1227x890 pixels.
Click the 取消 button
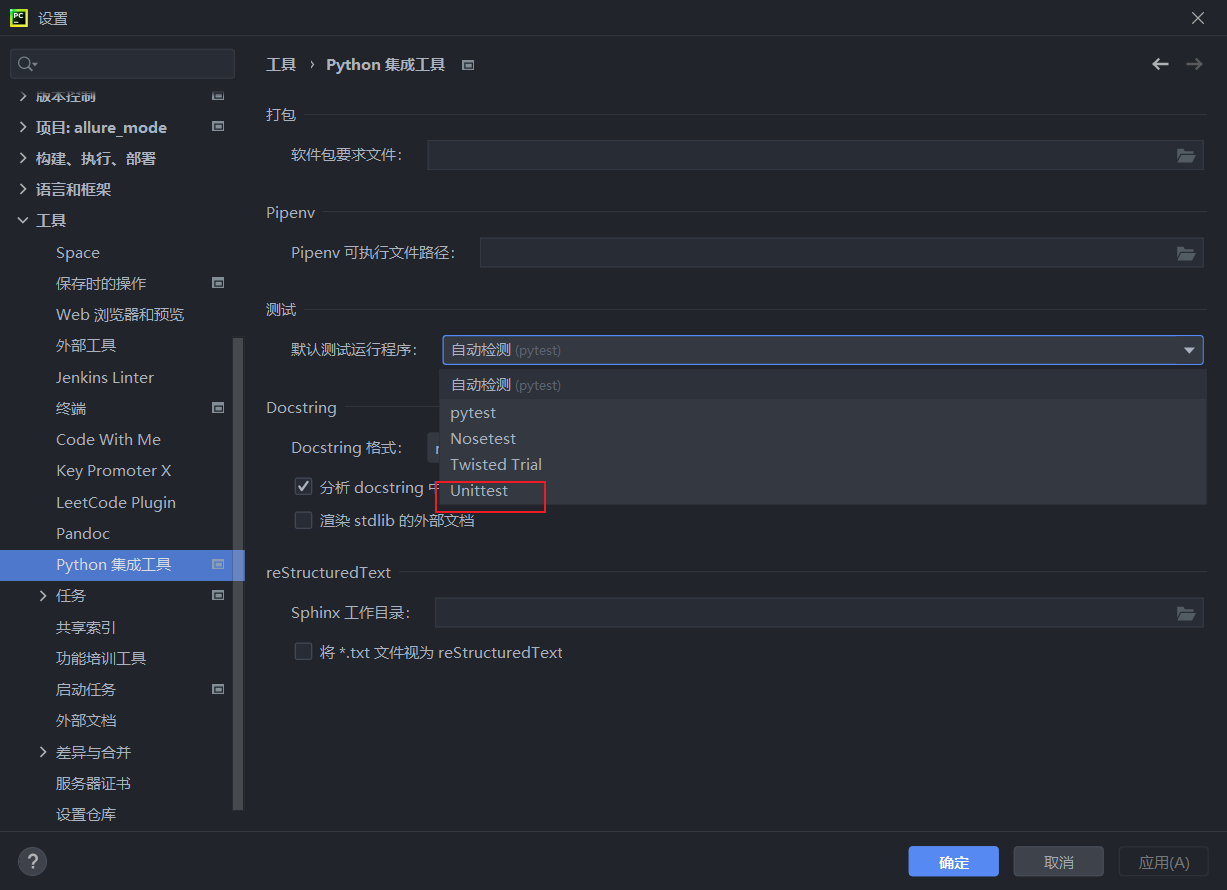click(x=1059, y=862)
